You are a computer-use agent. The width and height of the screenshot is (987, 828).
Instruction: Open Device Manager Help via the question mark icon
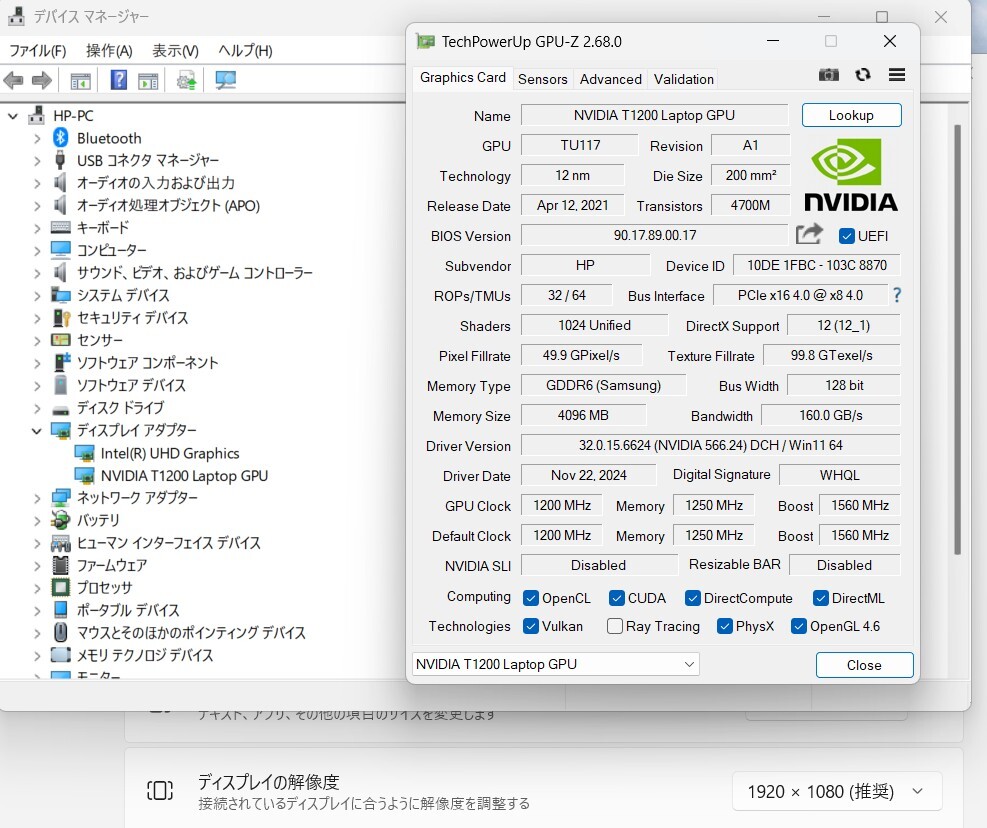tap(117, 80)
